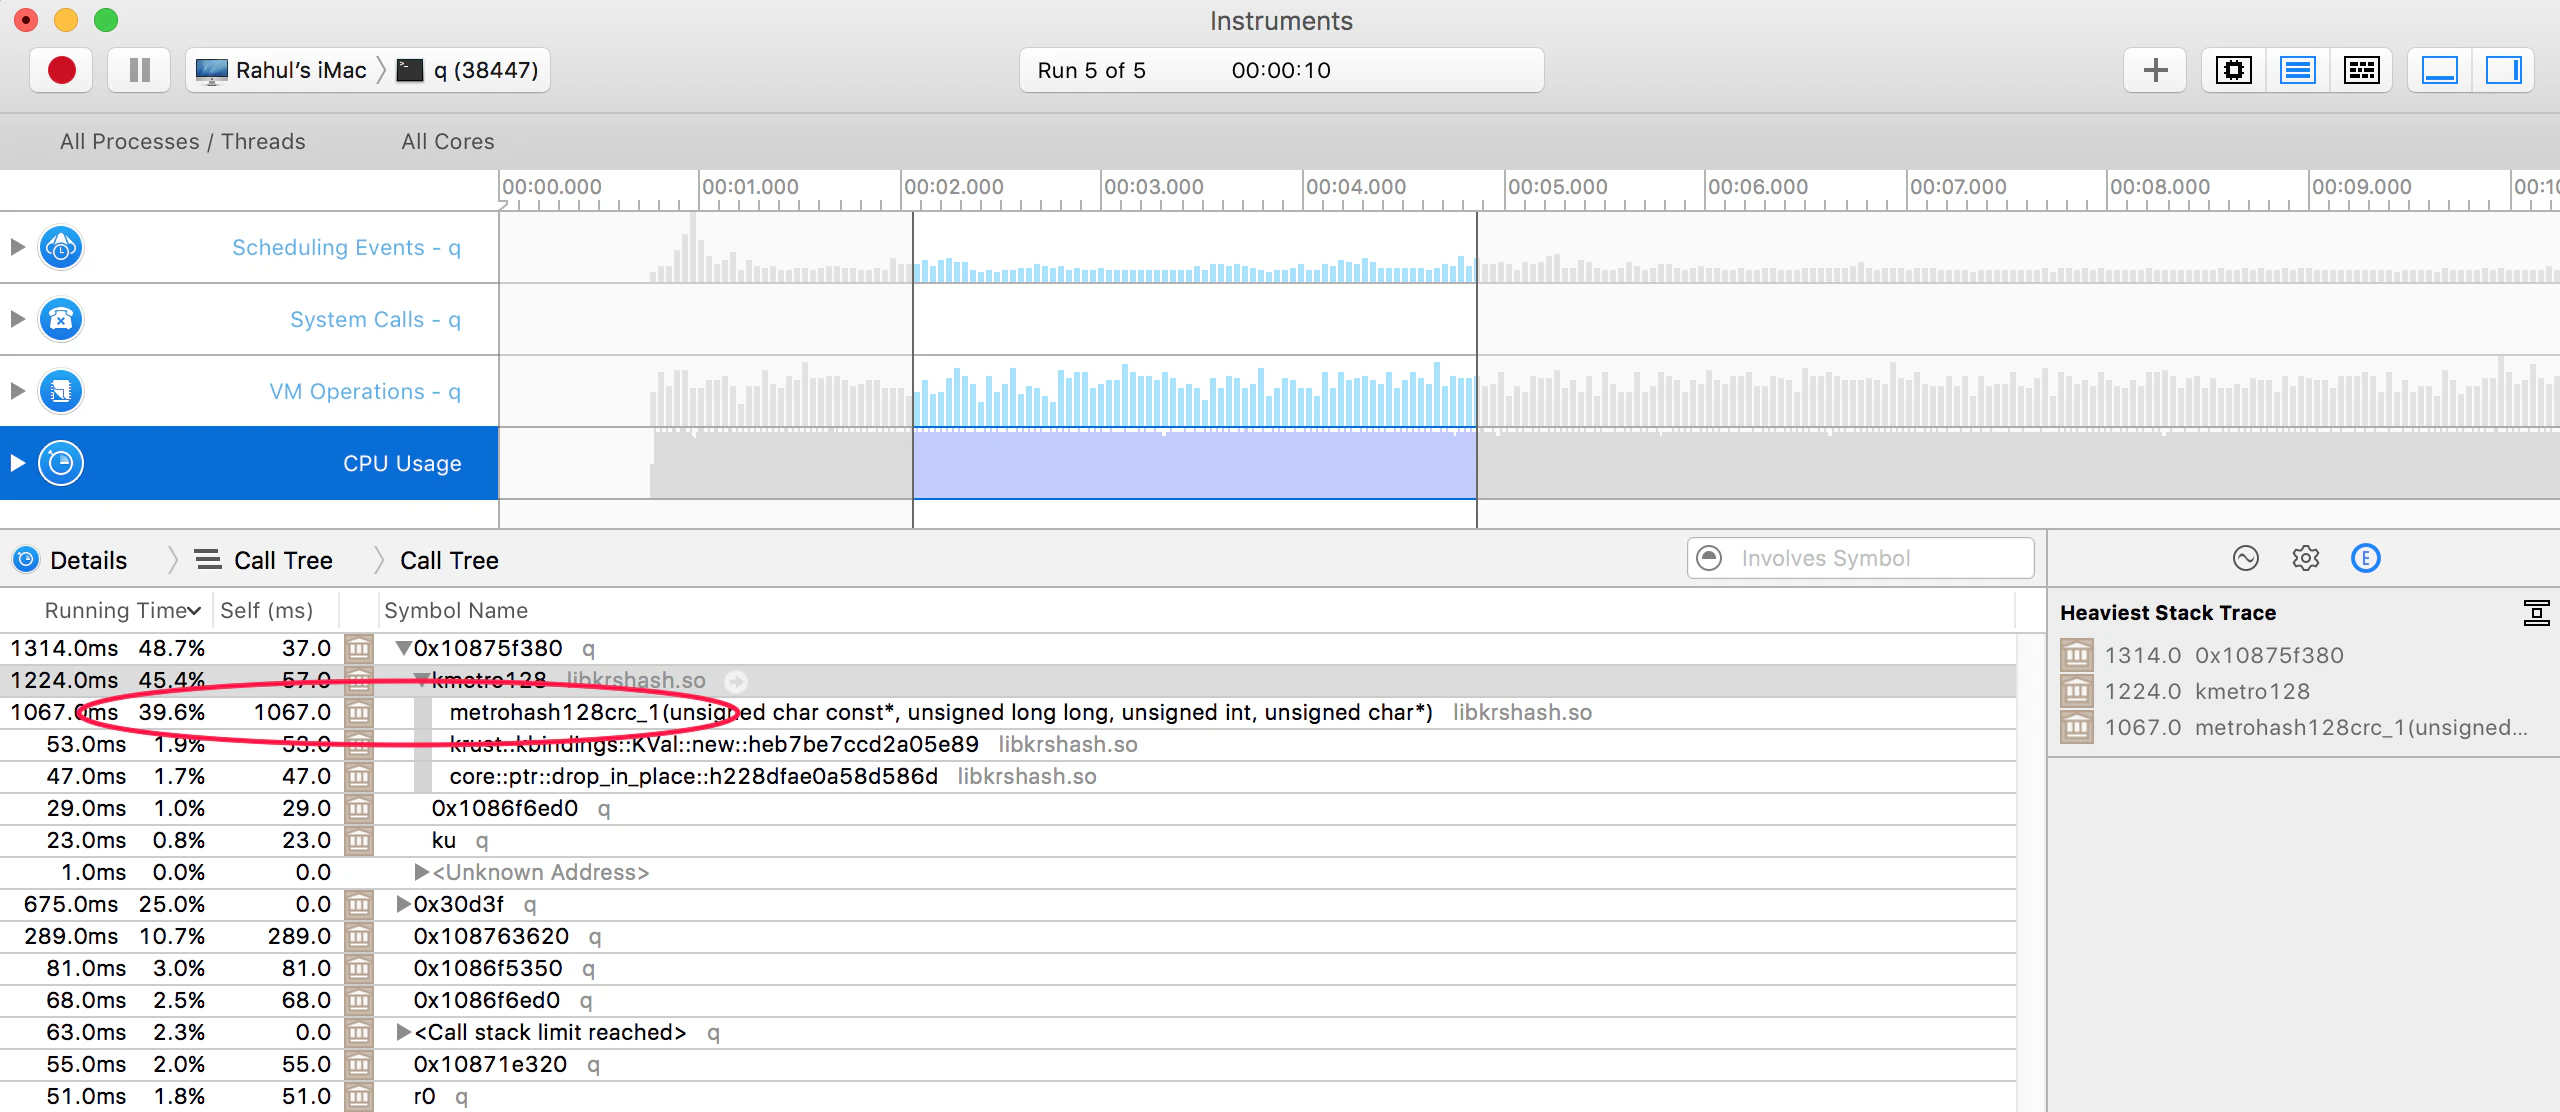The height and width of the screenshot is (1112, 2560).
Task: Click the focus arrow beside kmetro128 libkrshash.so
Action: (736, 681)
